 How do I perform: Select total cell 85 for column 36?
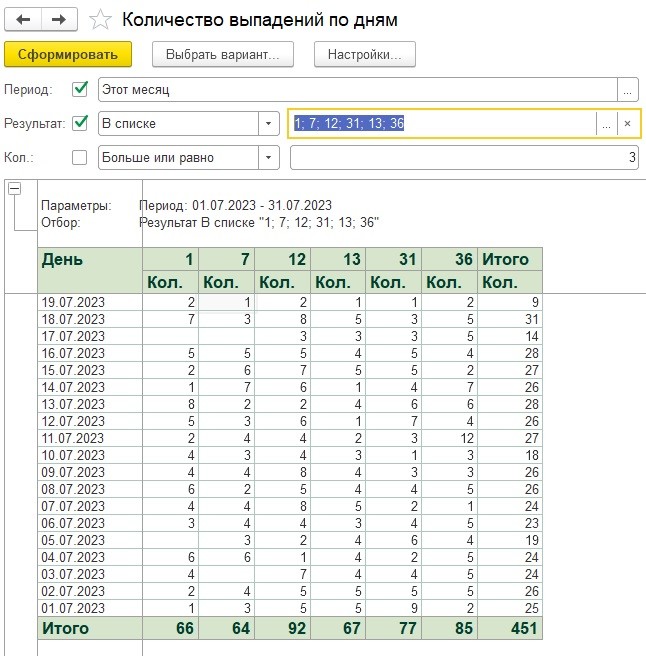pyautogui.click(x=449, y=628)
